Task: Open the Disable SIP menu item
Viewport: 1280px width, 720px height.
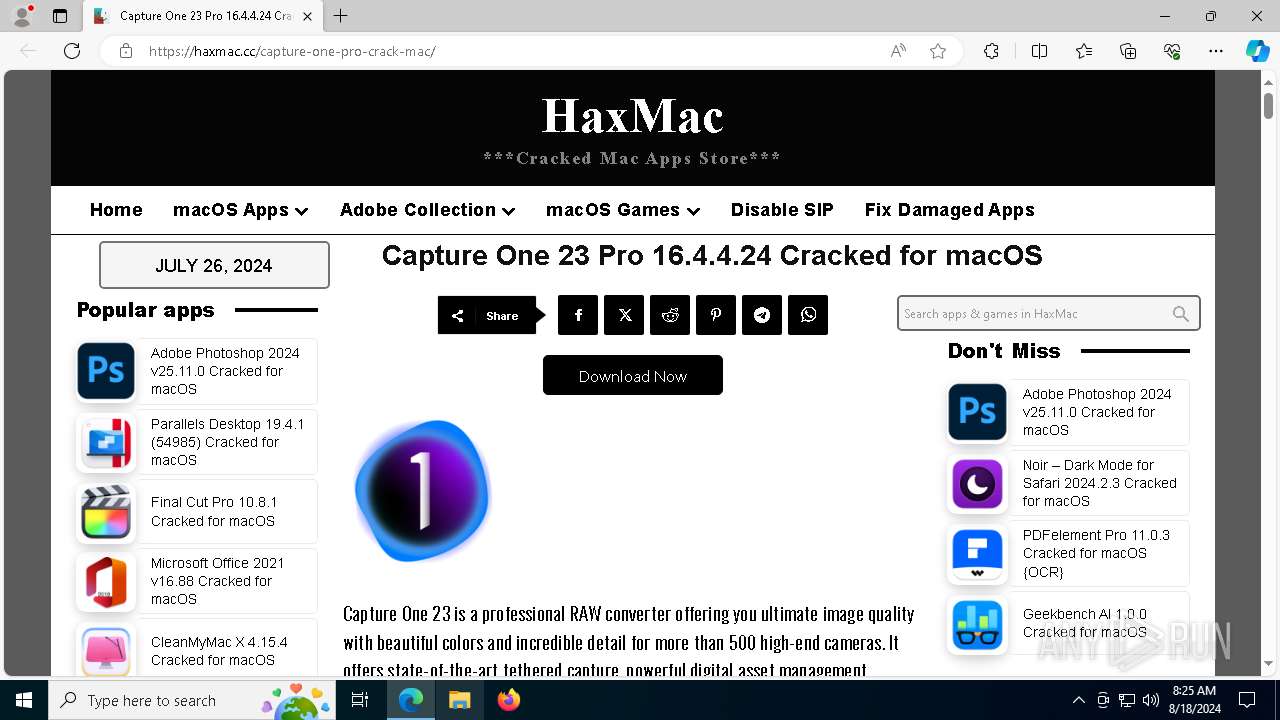Action: (782, 210)
